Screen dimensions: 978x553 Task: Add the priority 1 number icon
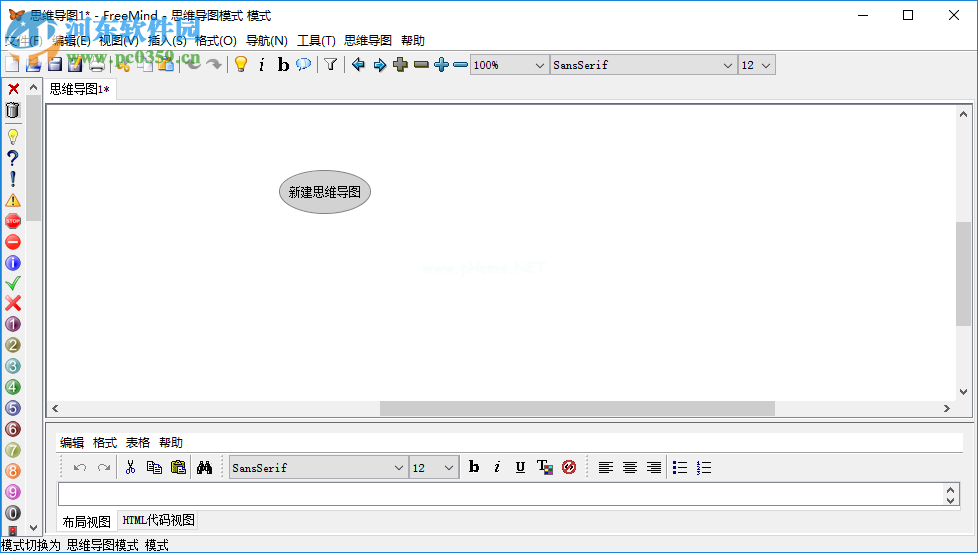(x=13, y=324)
